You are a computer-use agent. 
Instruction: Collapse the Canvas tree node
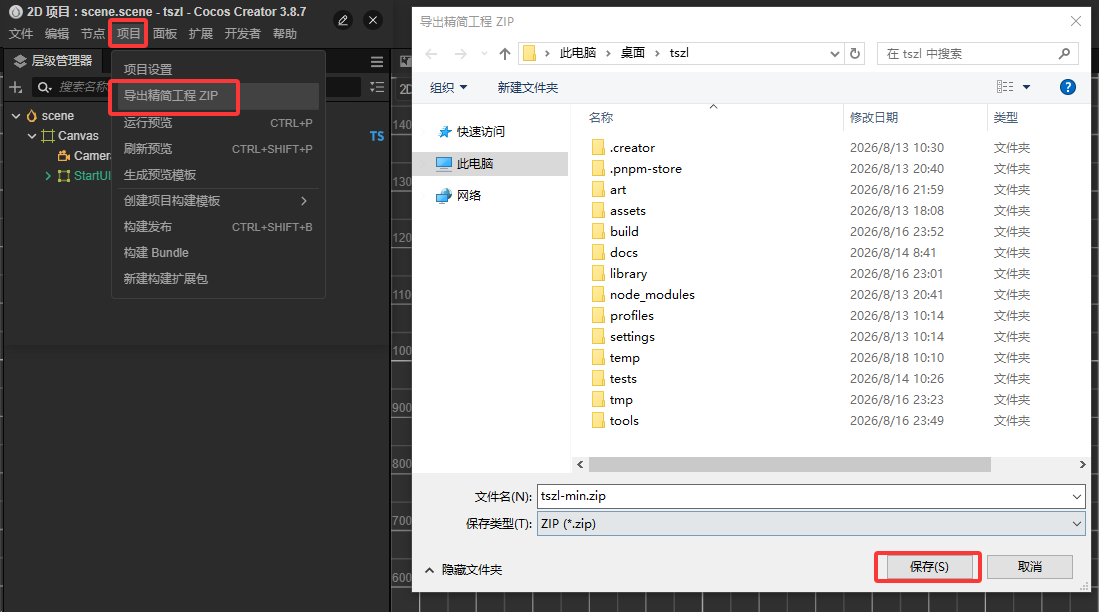[x=32, y=136]
